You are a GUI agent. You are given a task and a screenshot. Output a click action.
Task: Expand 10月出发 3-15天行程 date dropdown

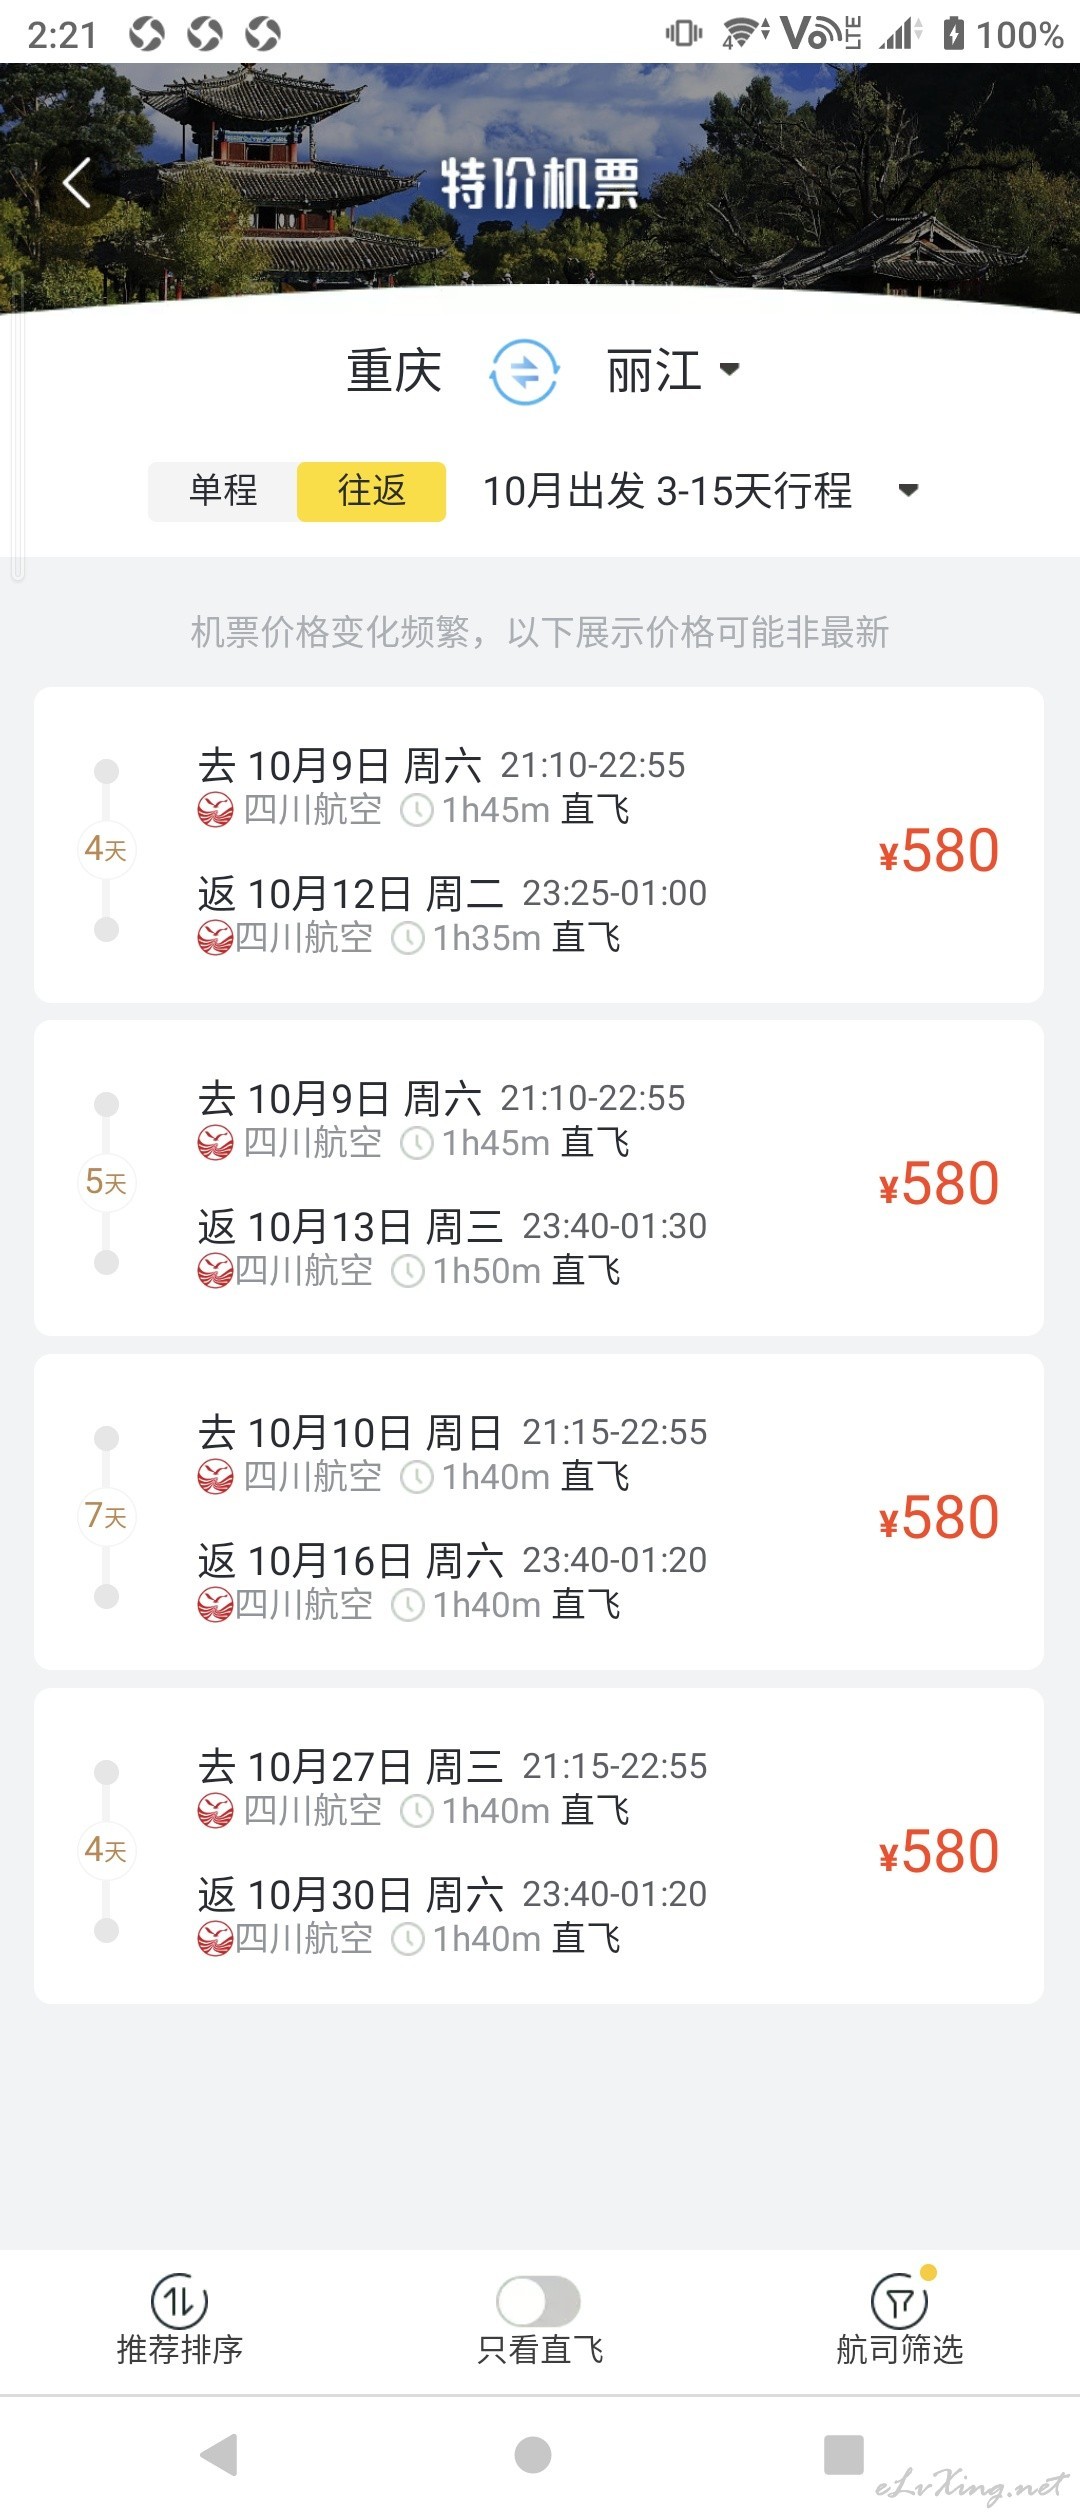coord(908,491)
